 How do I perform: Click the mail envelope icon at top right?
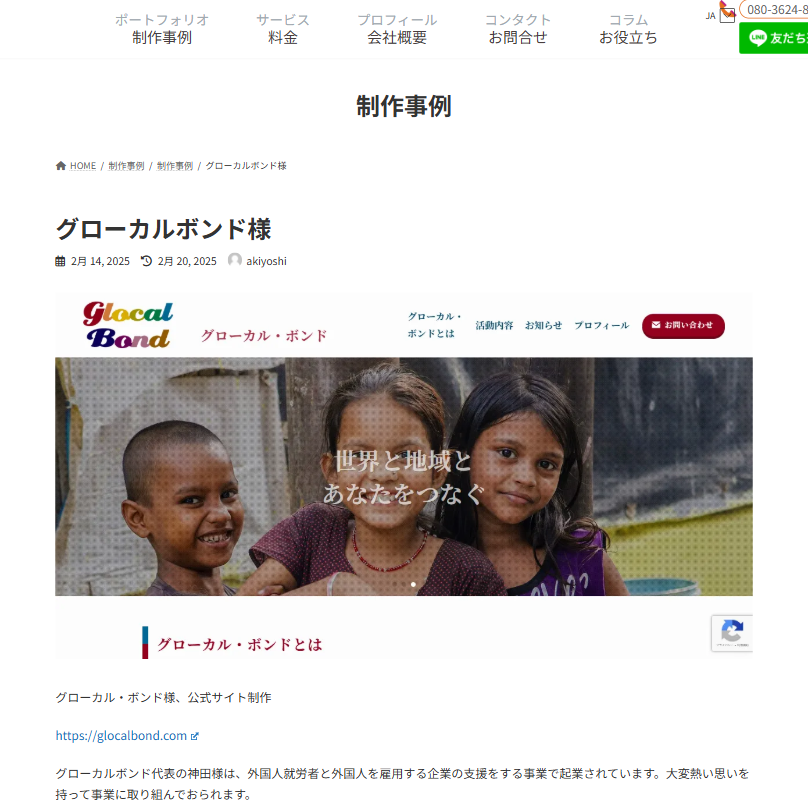(x=727, y=15)
